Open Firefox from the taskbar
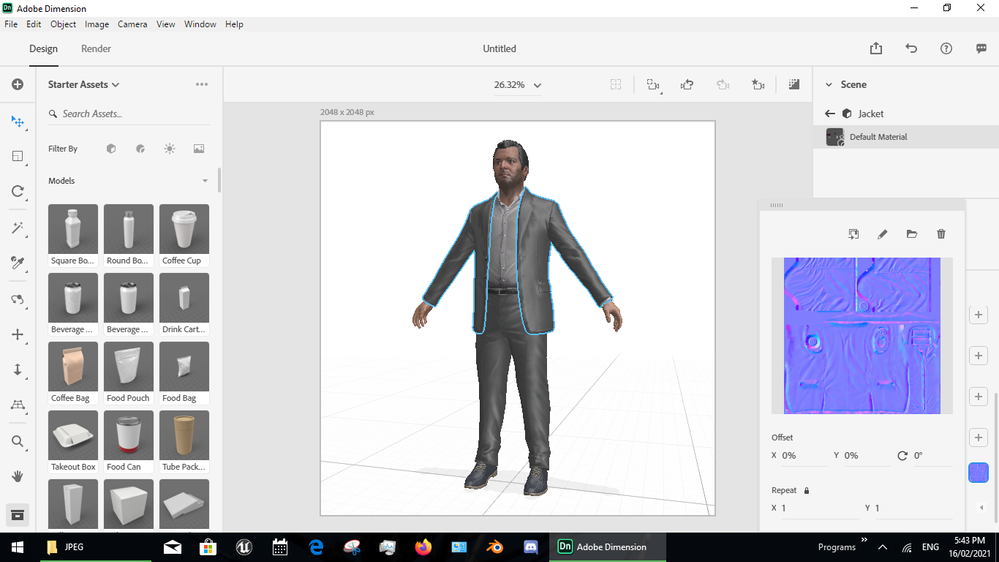This screenshot has height=562, width=999. (x=423, y=547)
